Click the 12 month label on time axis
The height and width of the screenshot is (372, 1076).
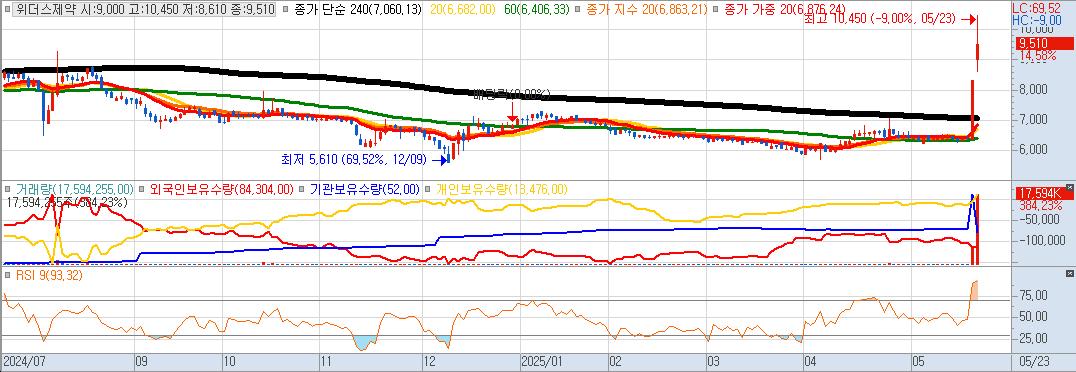pyautogui.click(x=430, y=362)
